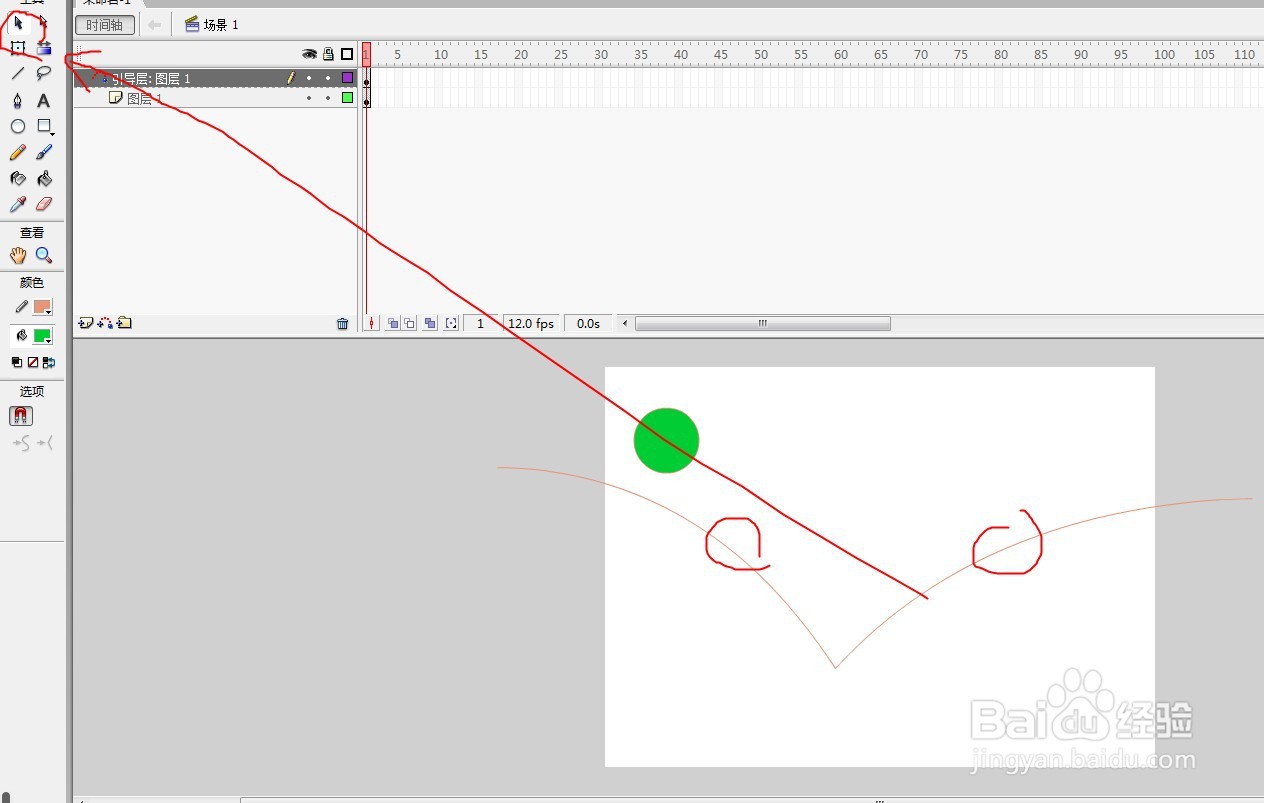Toggle Snap to Objects magnet
The width and height of the screenshot is (1264, 803).
tap(21, 416)
